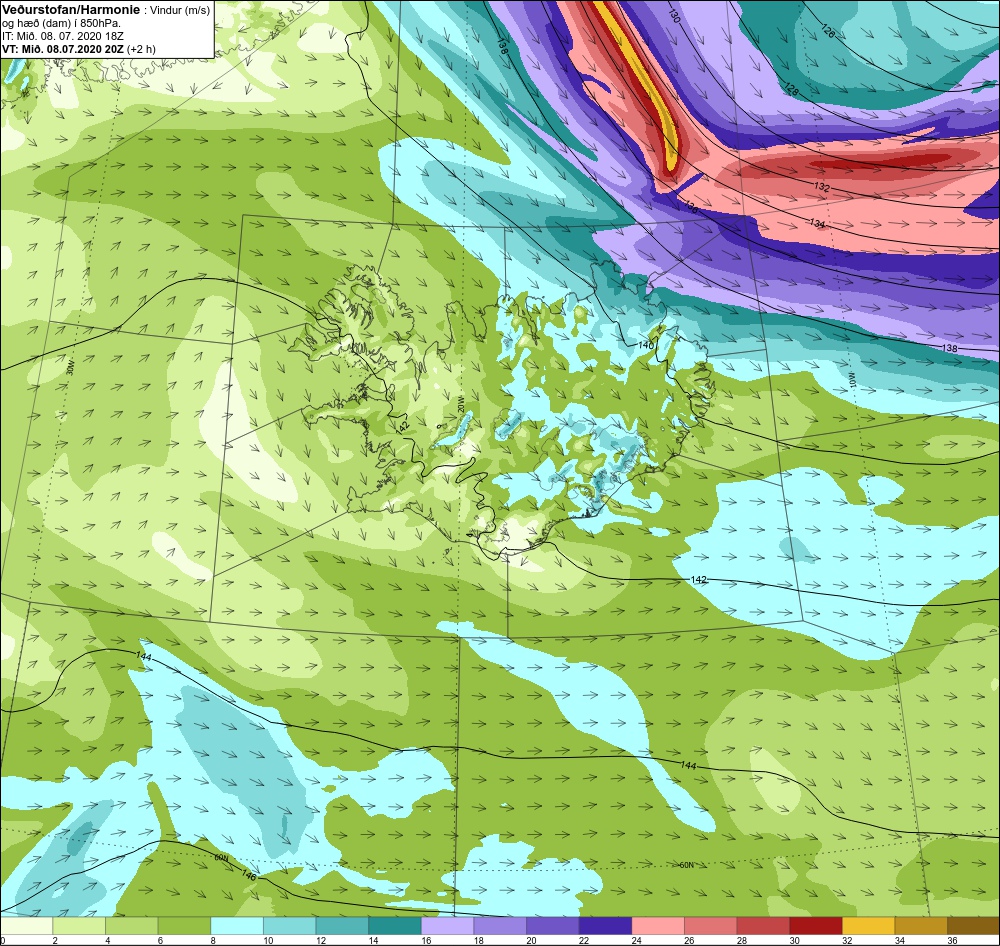Click the 126 contour label
The image size is (1000, 946).
click(x=827, y=30)
